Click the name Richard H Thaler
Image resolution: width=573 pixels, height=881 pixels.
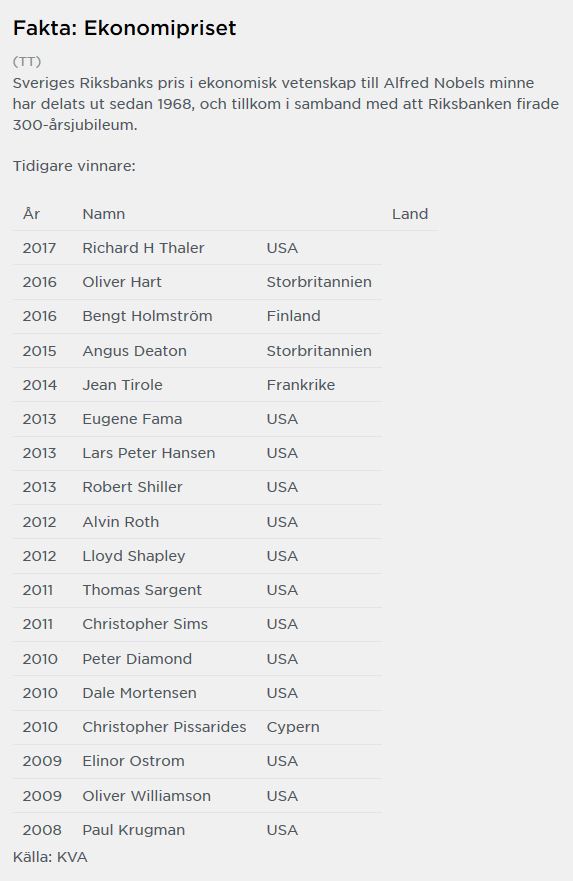143,248
